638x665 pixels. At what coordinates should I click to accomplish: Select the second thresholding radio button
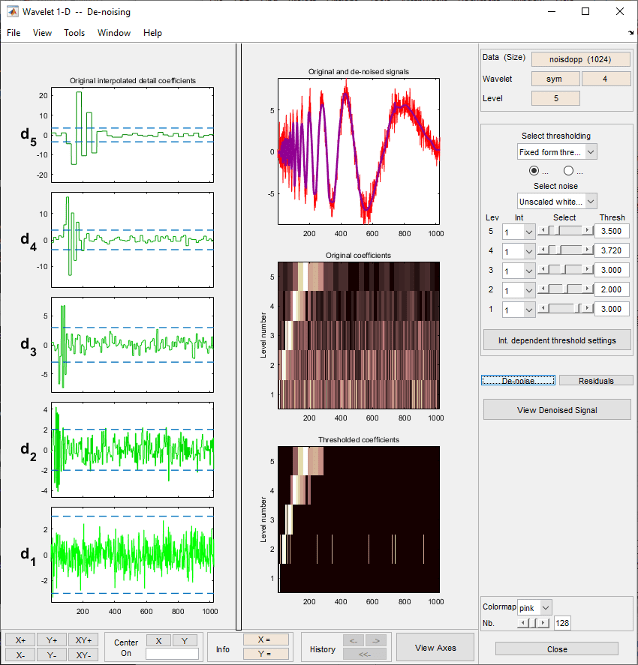click(567, 171)
